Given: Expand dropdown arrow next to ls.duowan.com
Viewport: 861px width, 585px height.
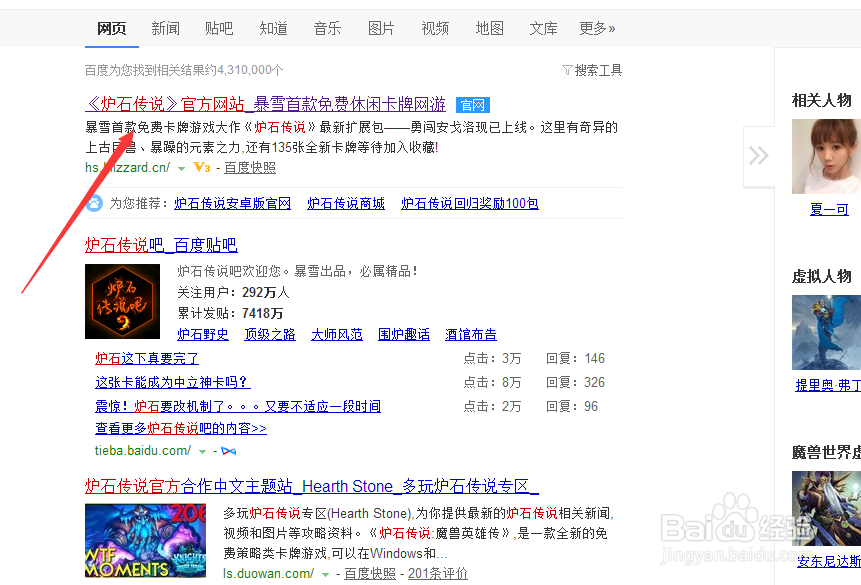Looking at the screenshot, I should [325, 575].
